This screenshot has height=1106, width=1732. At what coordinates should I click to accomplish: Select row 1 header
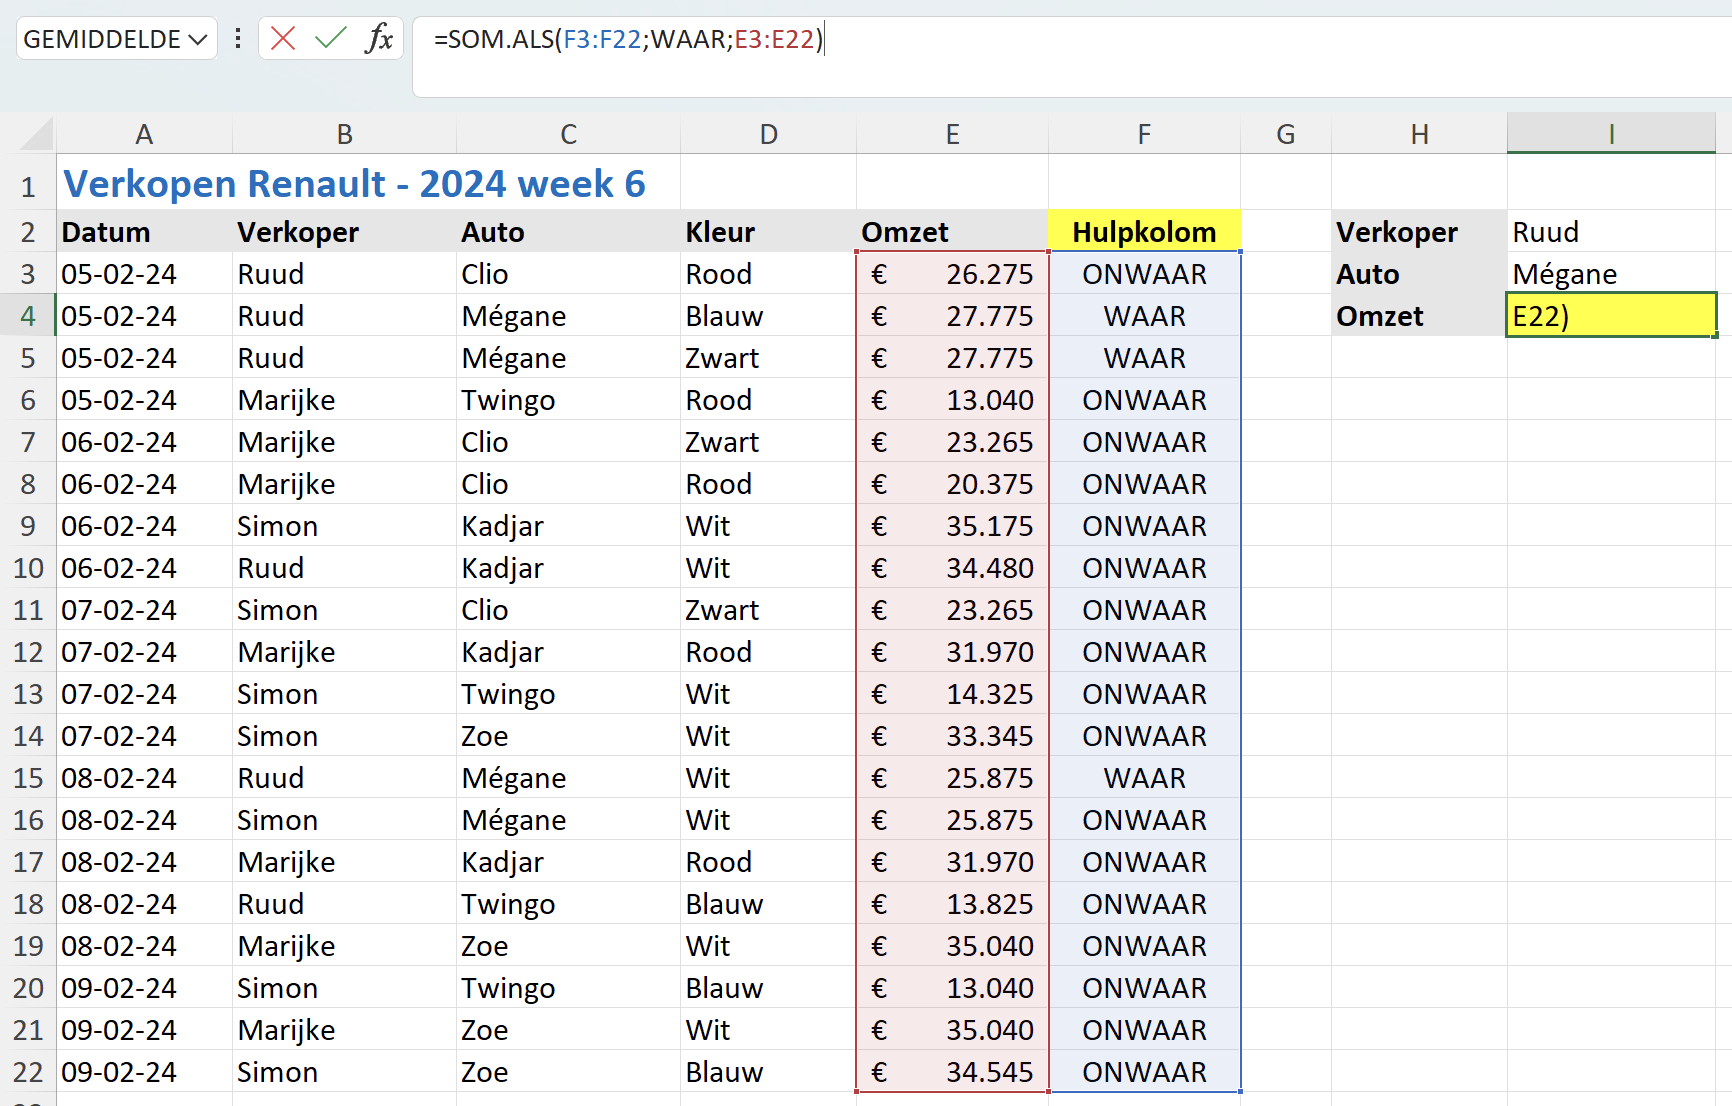point(28,186)
